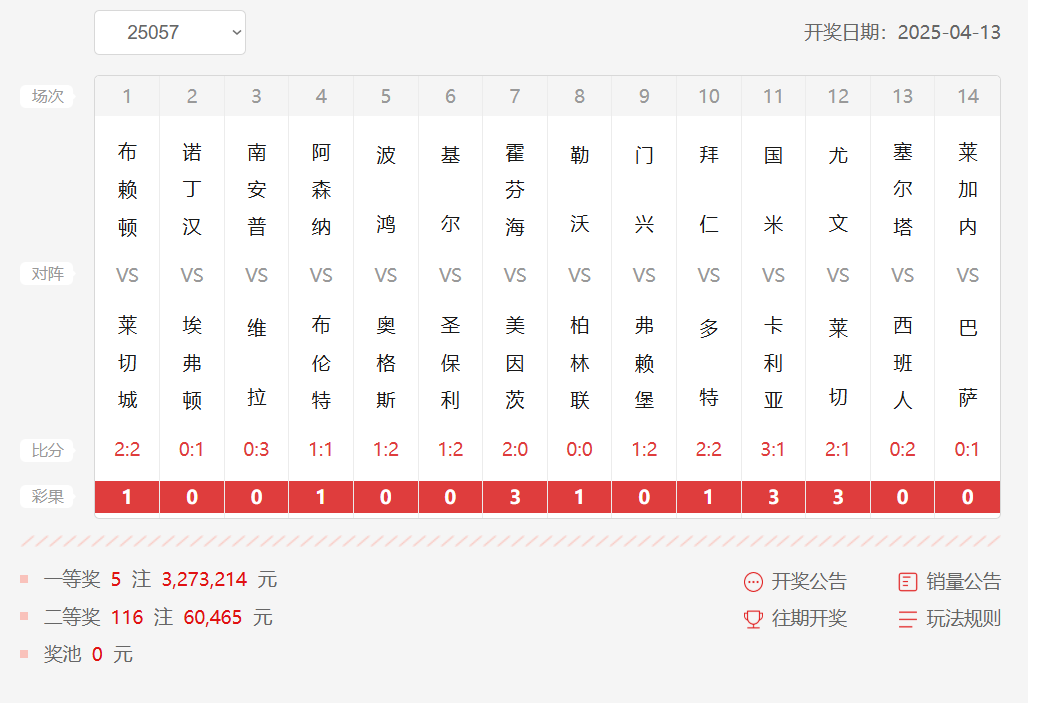Click home team 诺丁汉
This screenshot has height=703, width=1039.
[x=191, y=190]
